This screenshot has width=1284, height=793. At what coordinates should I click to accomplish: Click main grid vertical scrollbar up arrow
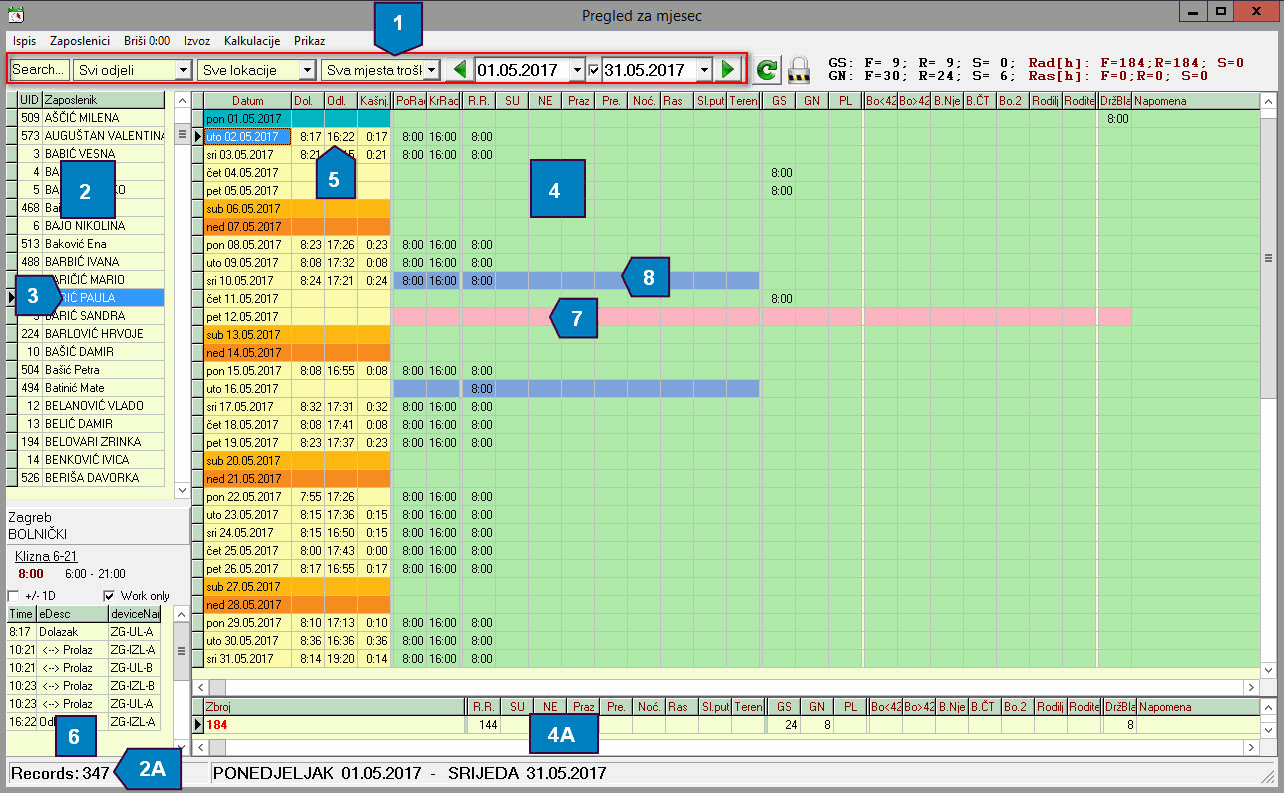tap(1269, 101)
